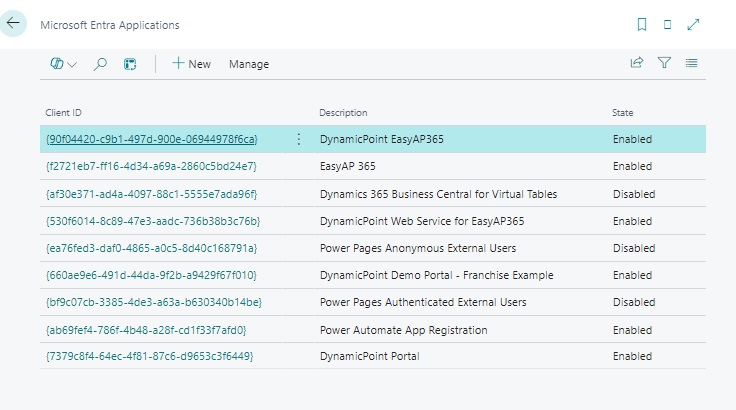Screen dimensions: 736x410
Task: Open row options for DynamicPoint EasyAP365
Action: point(299,139)
